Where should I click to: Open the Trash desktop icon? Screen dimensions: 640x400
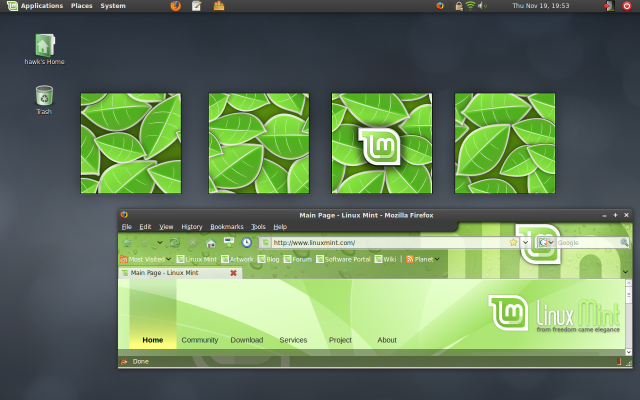point(44,95)
